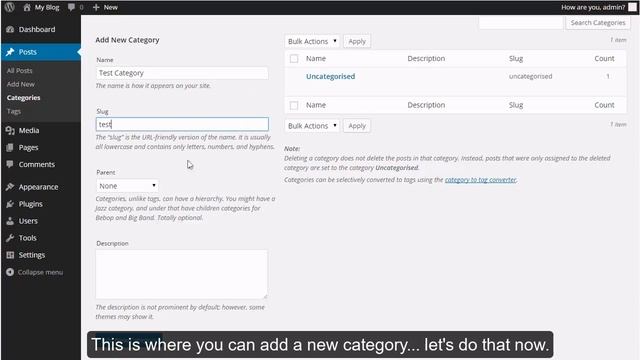Open the comments bubble icon in admin bar
Image resolution: width=640 pixels, height=360 pixels.
tap(71, 7)
